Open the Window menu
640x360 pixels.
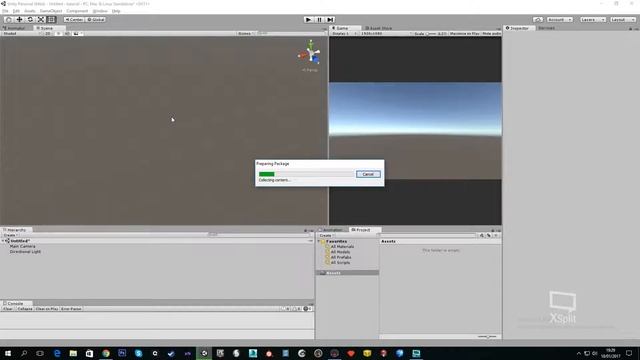pos(100,11)
